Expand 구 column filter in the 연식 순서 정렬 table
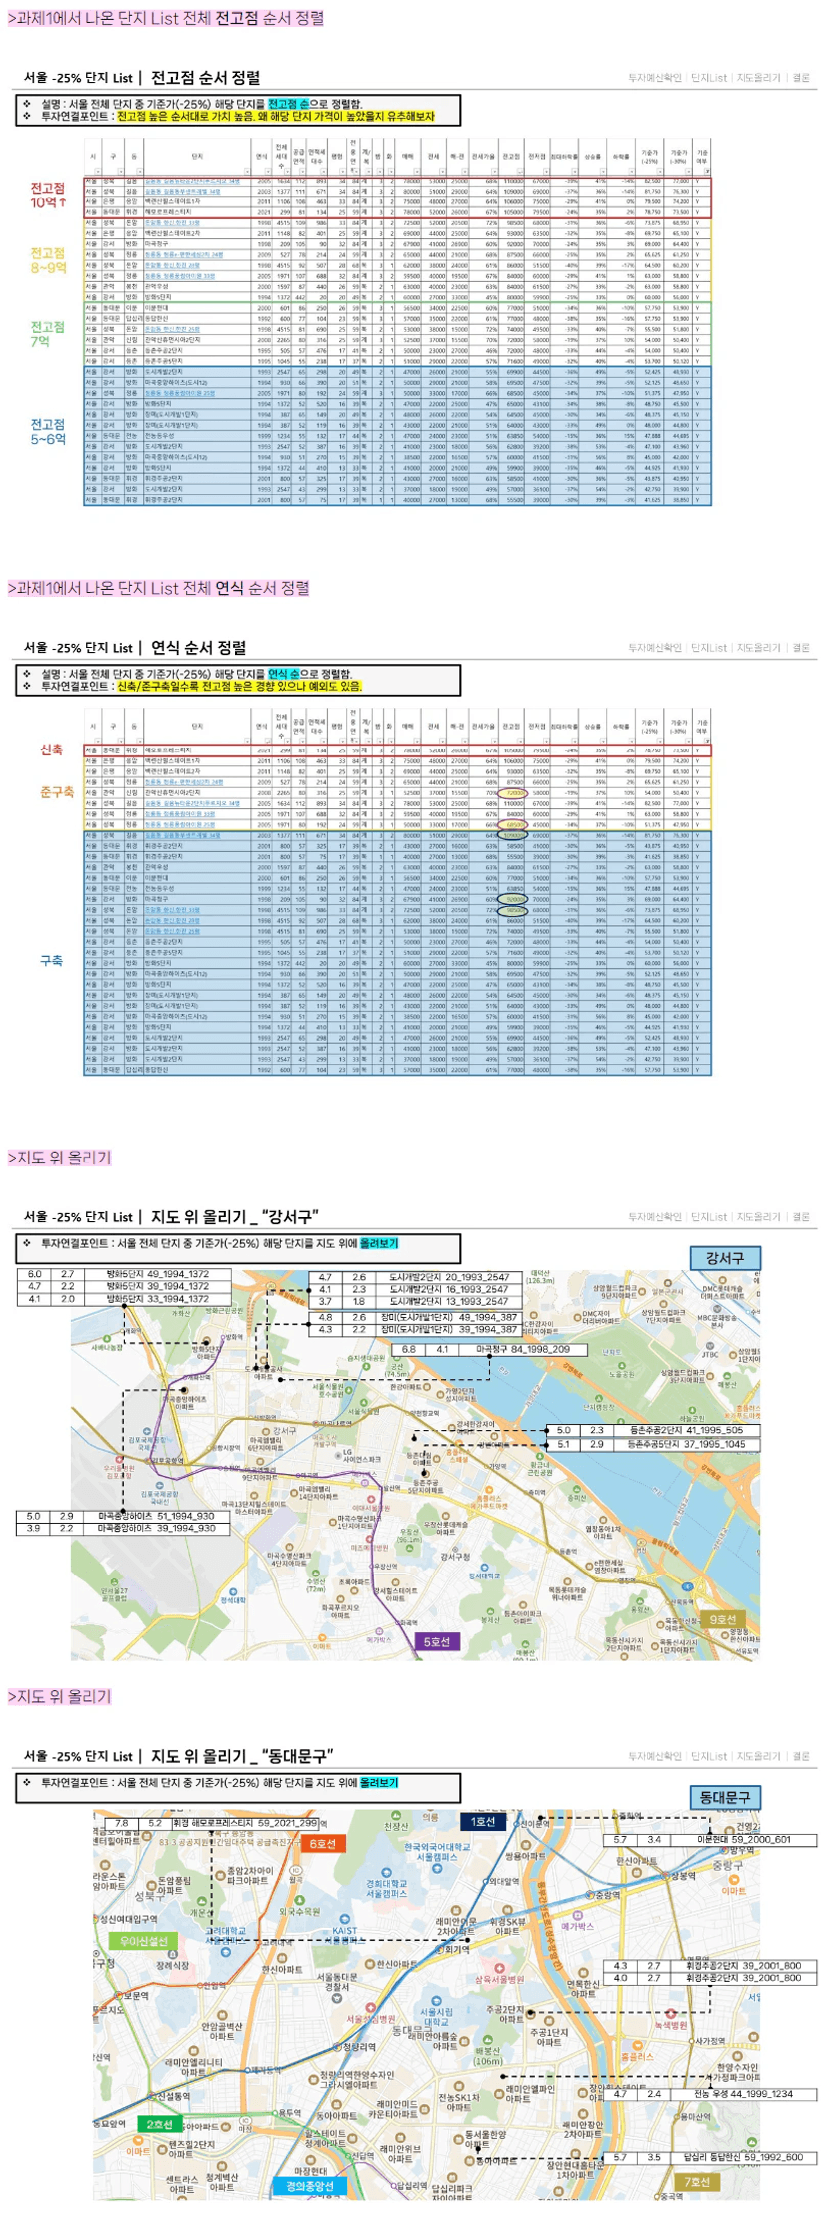The image size is (827, 2216). [x=119, y=742]
